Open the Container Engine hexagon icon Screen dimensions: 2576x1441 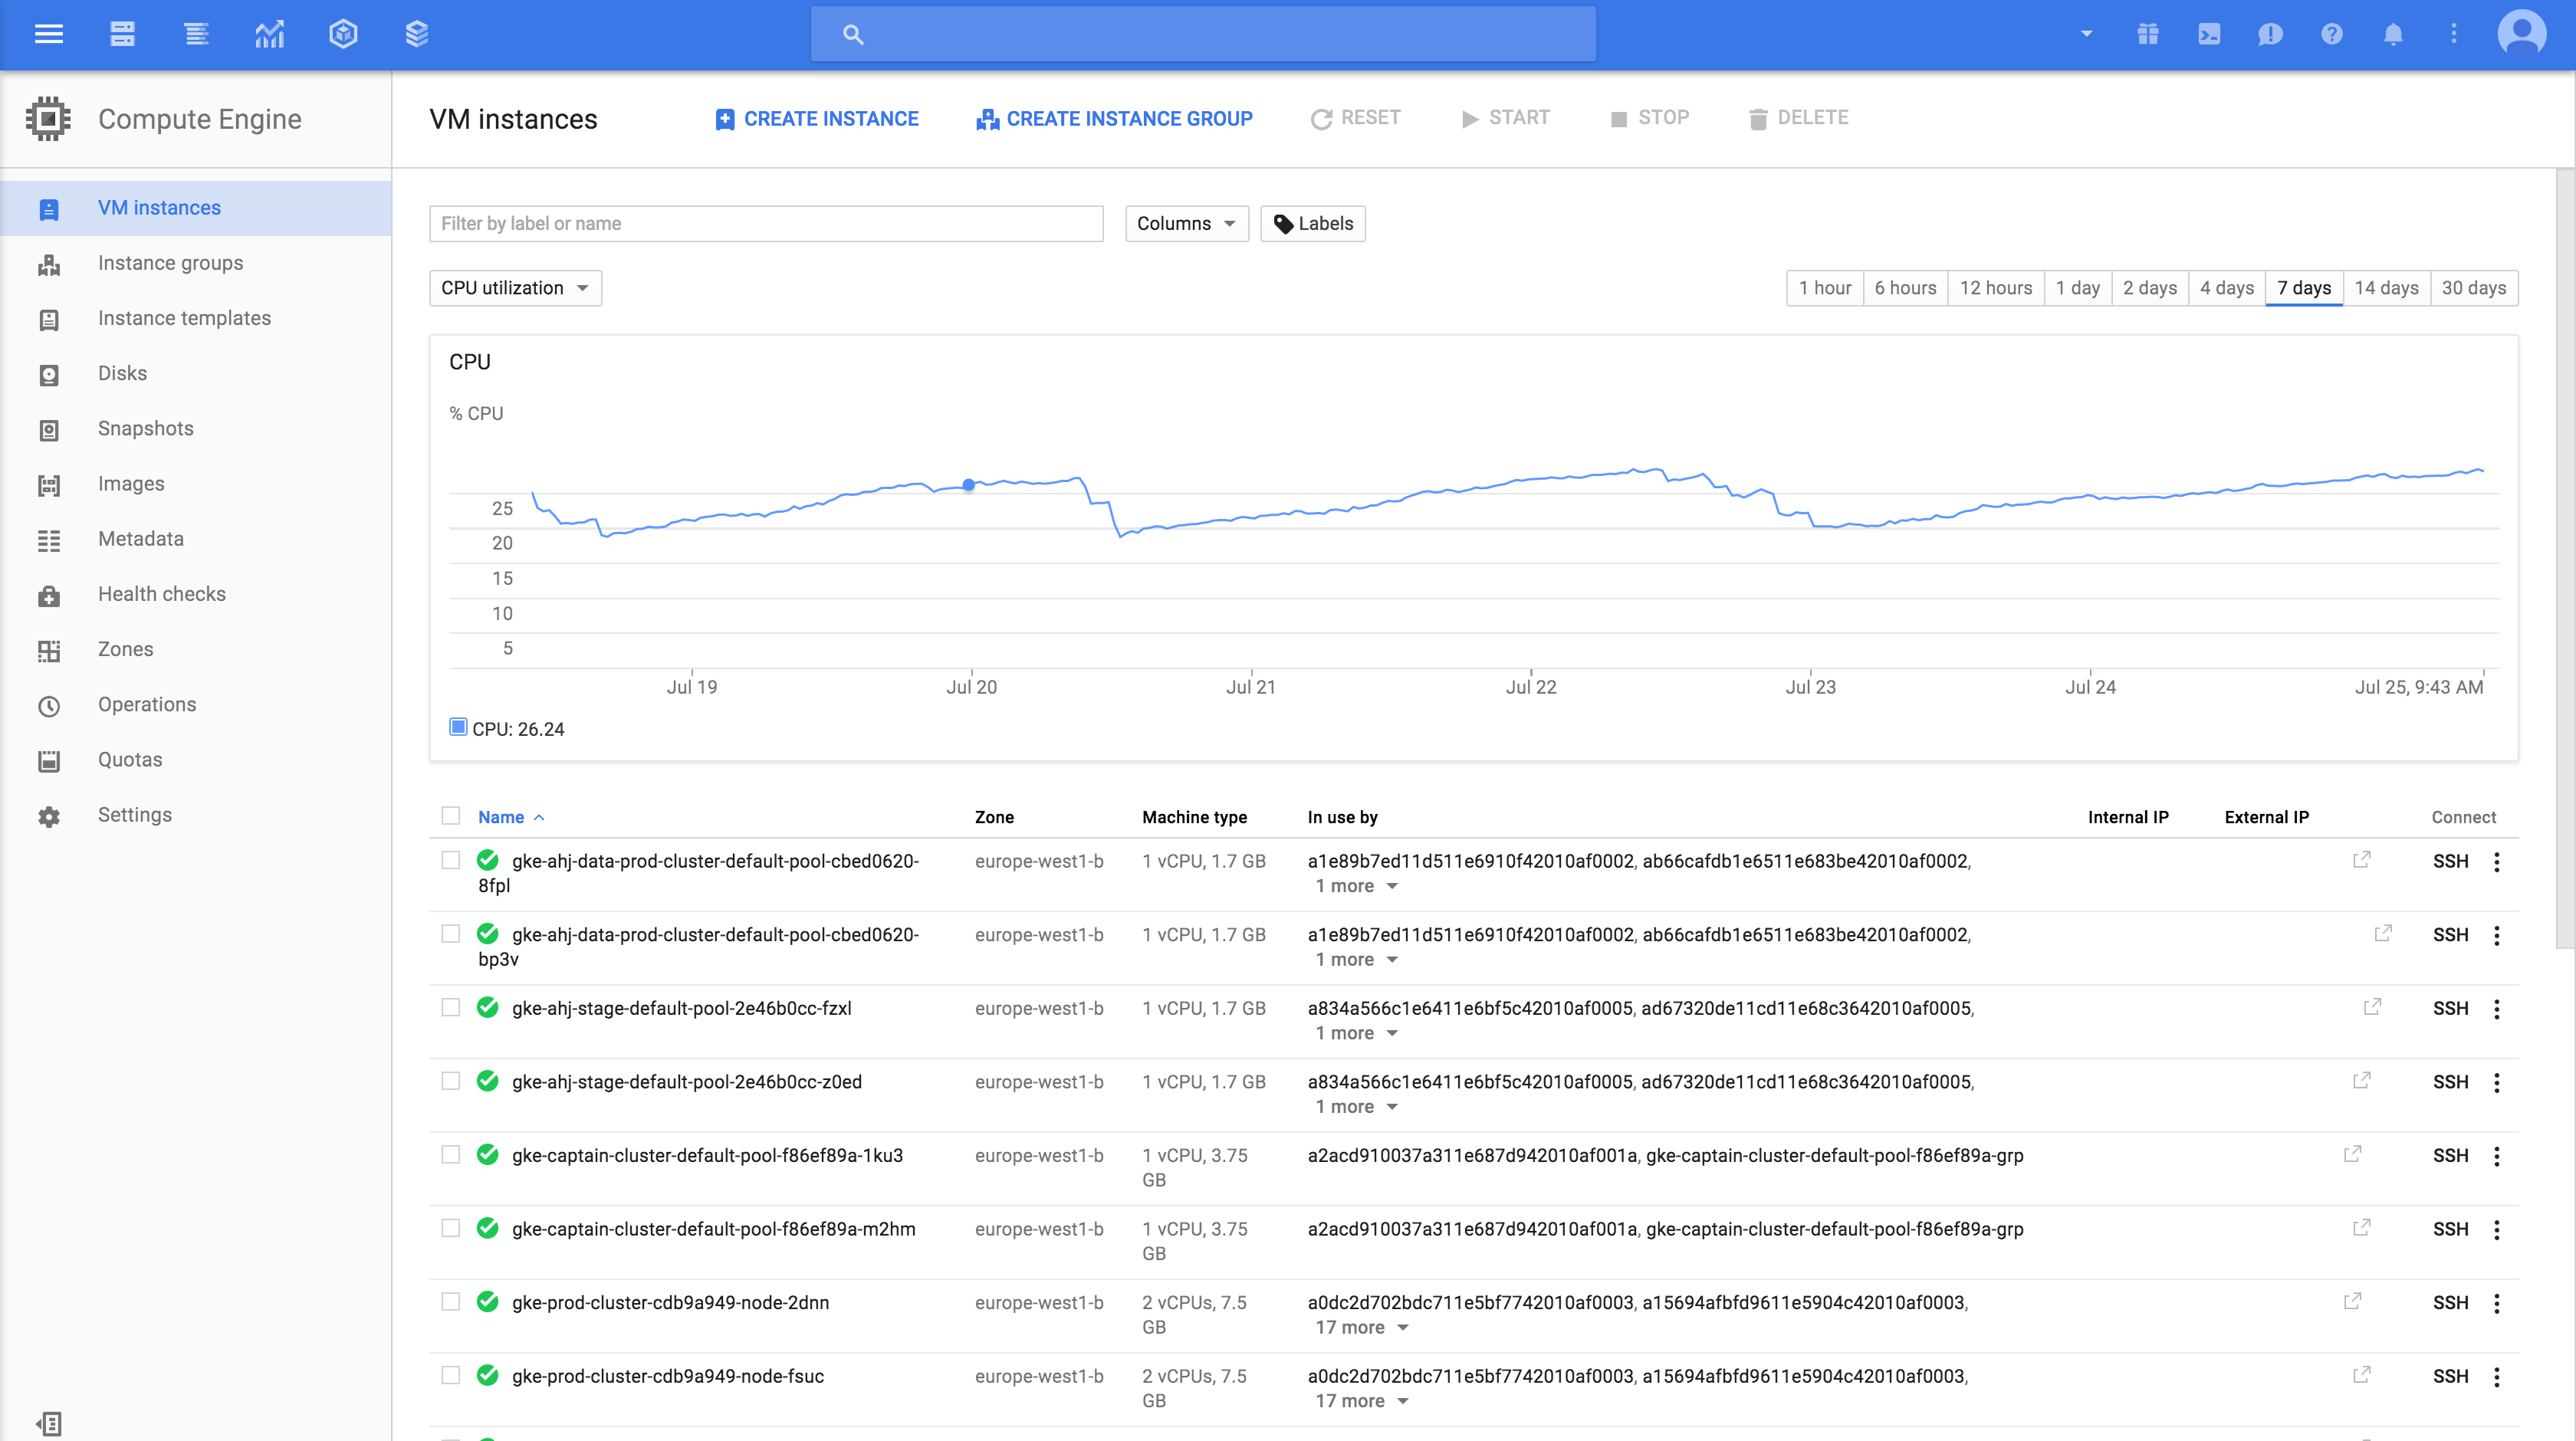pos(343,34)
